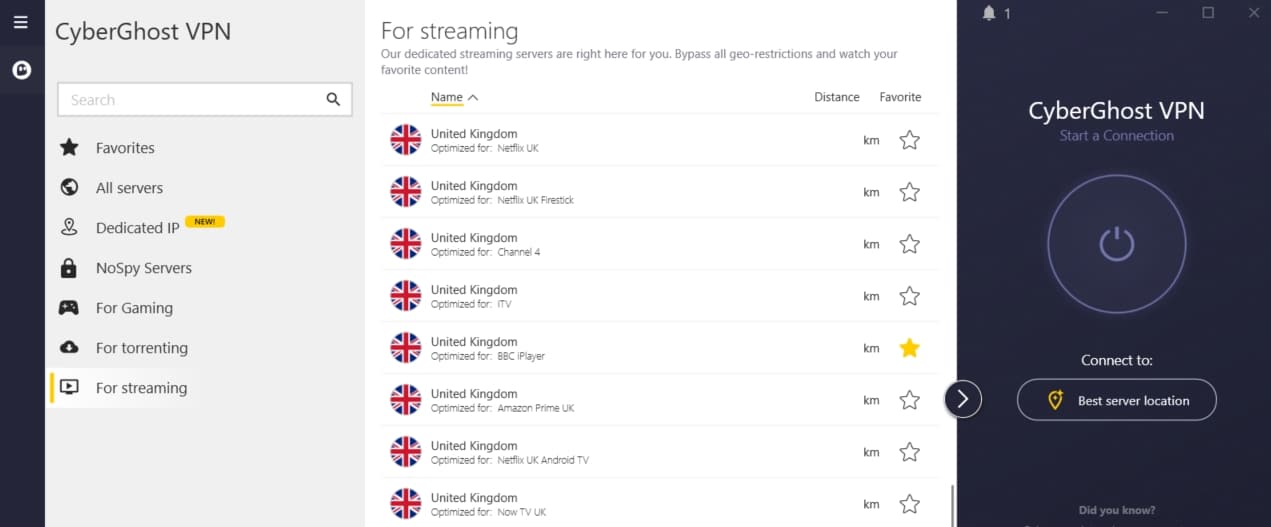The image size is (1271, 527).
Task: Sort list by Name column arrow
Action: click(x=473, y=97)
